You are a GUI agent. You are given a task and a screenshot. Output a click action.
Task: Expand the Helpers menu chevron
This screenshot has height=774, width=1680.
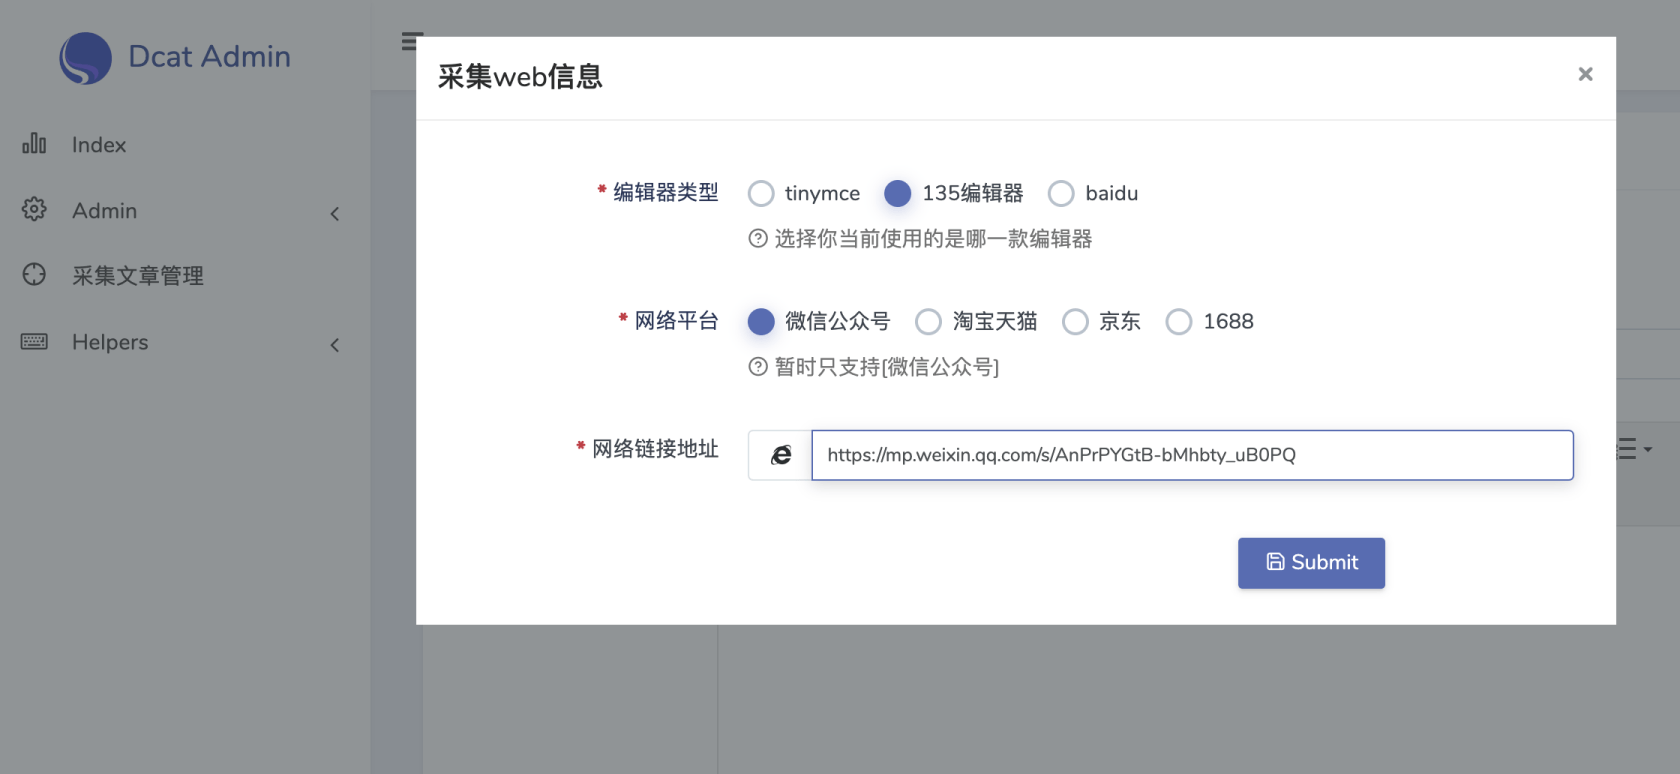[x=335, y=345]
